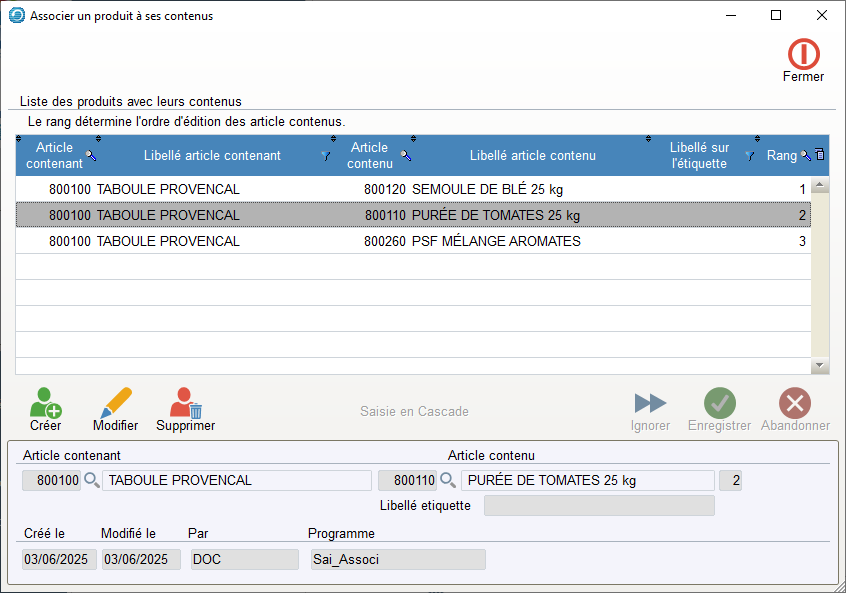Click the Modifier pencil icon
Screen dimensions: 846x593
(x=116, y=403)
